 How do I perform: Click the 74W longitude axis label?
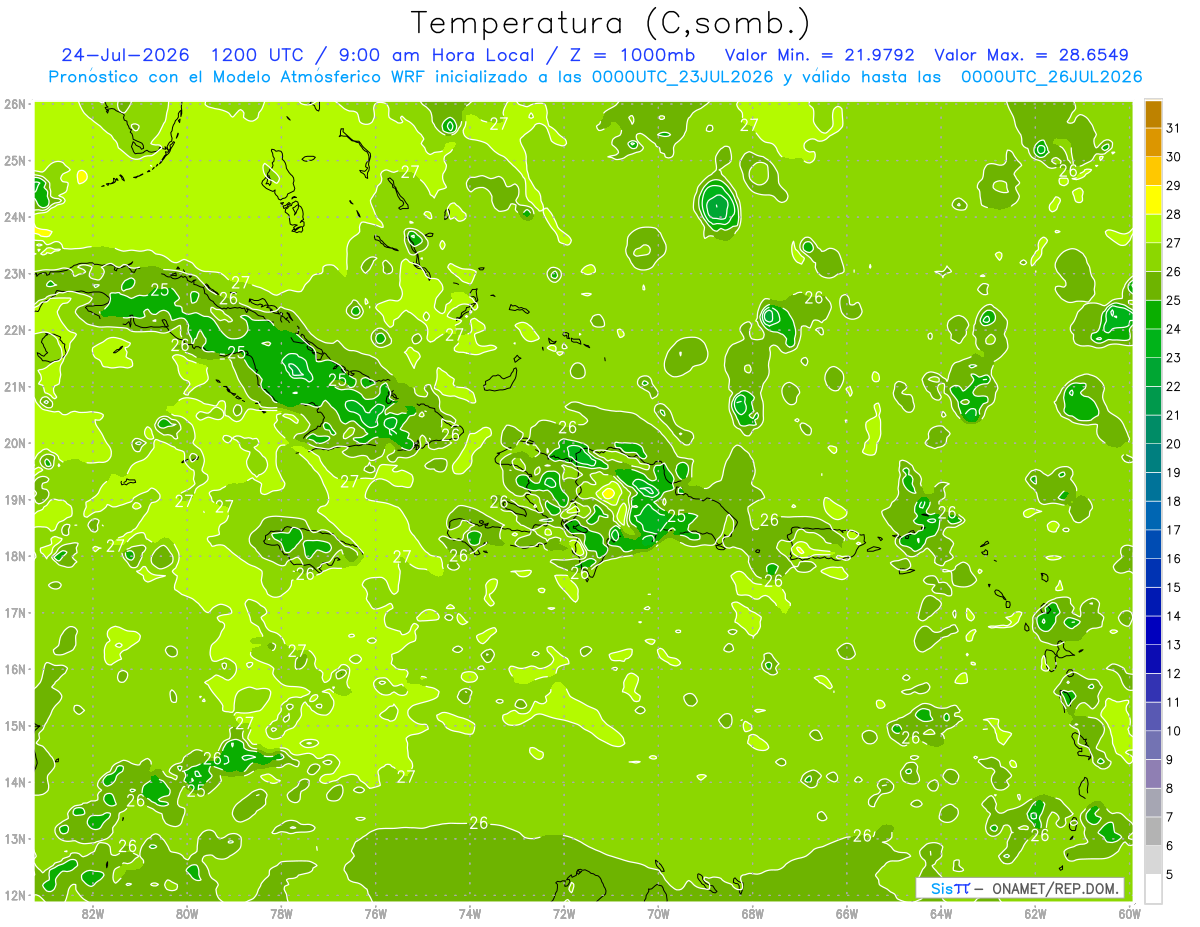470,912
